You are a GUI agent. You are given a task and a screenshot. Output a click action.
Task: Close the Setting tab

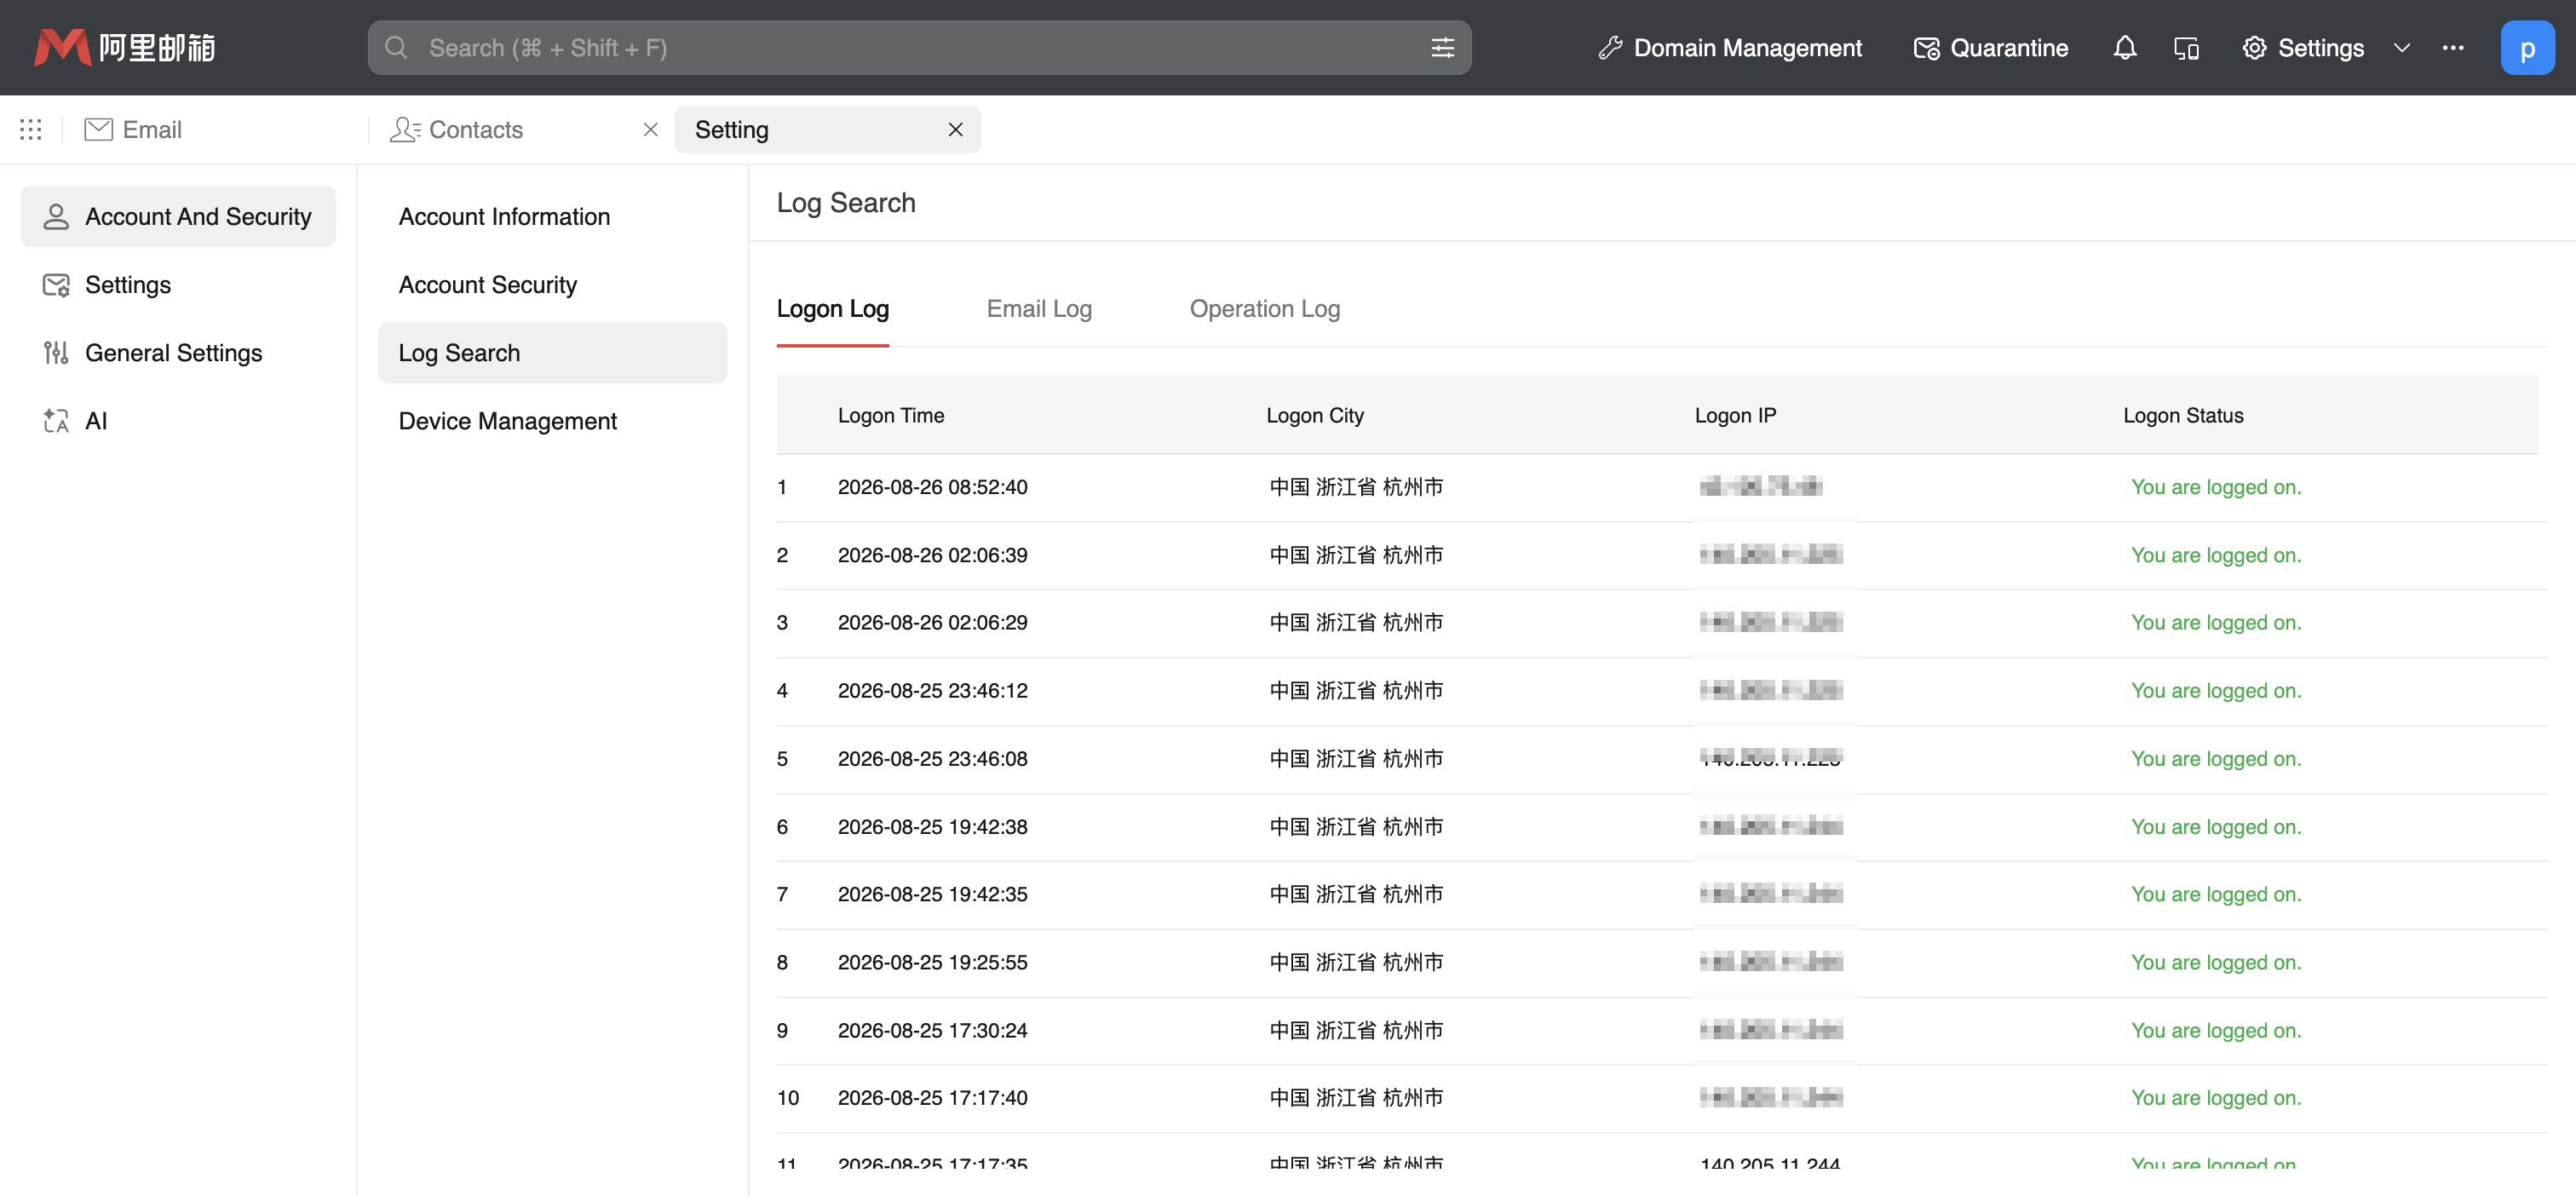click(x=955, y=129)
